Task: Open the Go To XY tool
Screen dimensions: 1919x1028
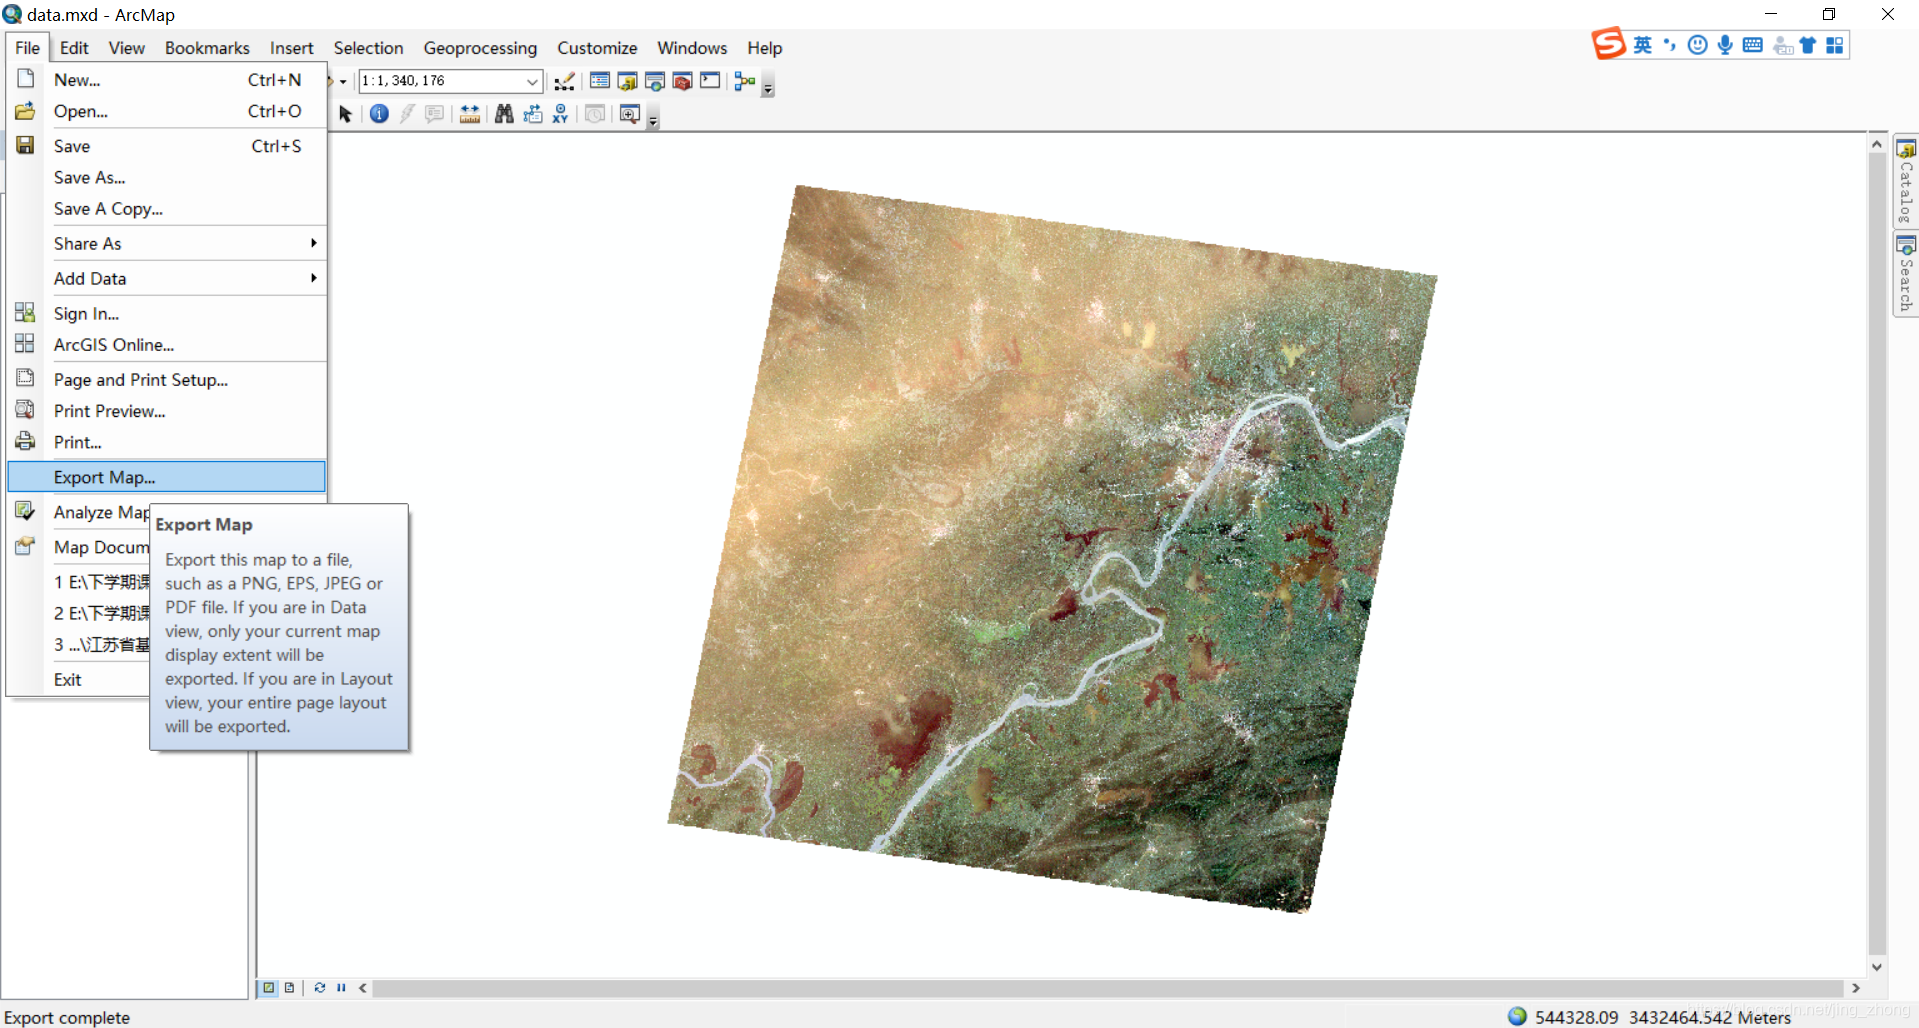Action: coord(560,114)
